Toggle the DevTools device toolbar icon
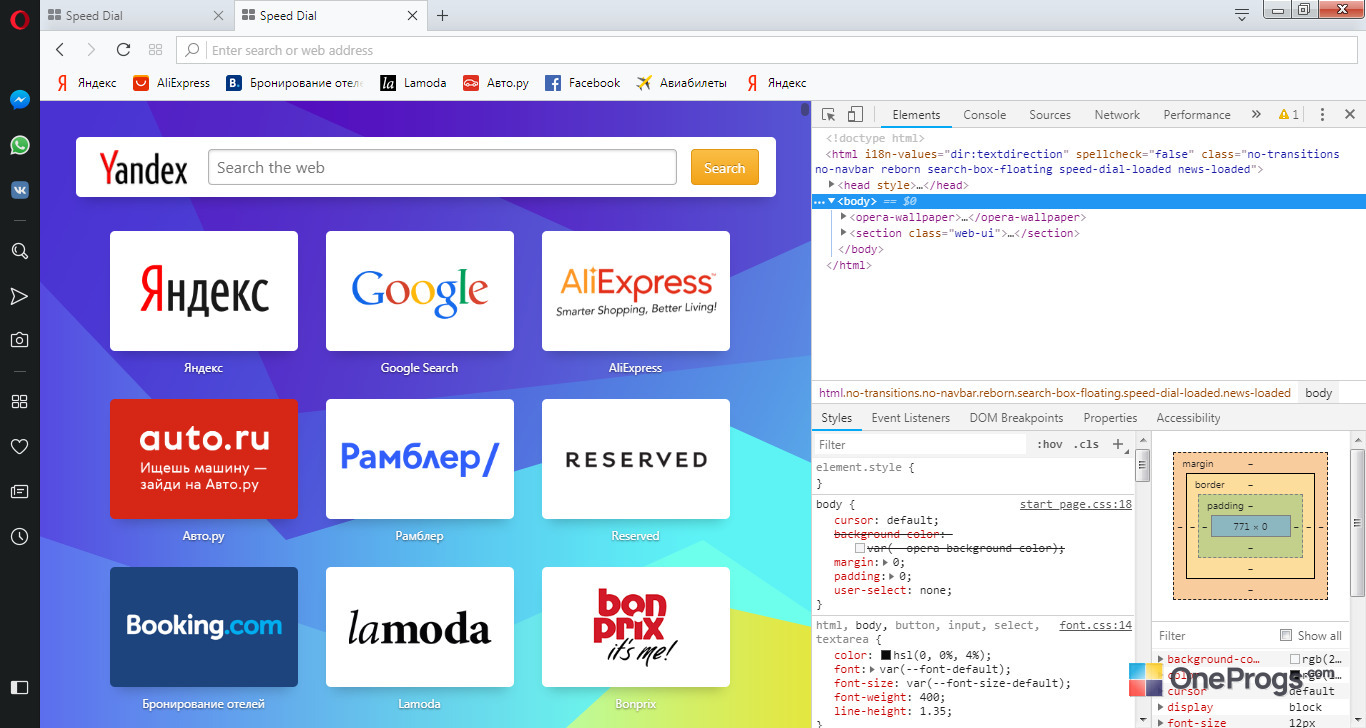The width and height of the screenshot is (1366, 728). coord(855,115)
